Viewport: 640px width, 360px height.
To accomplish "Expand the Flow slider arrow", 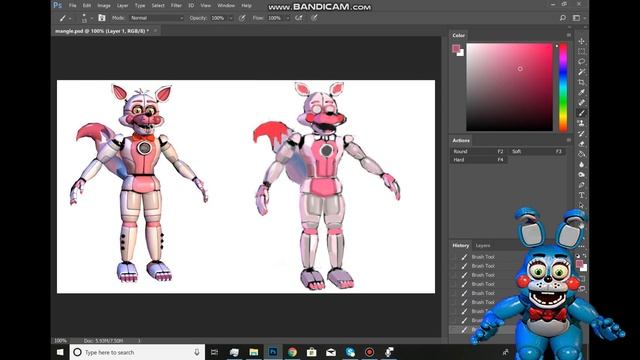I will pyautogui.click(x=287, y=18).
